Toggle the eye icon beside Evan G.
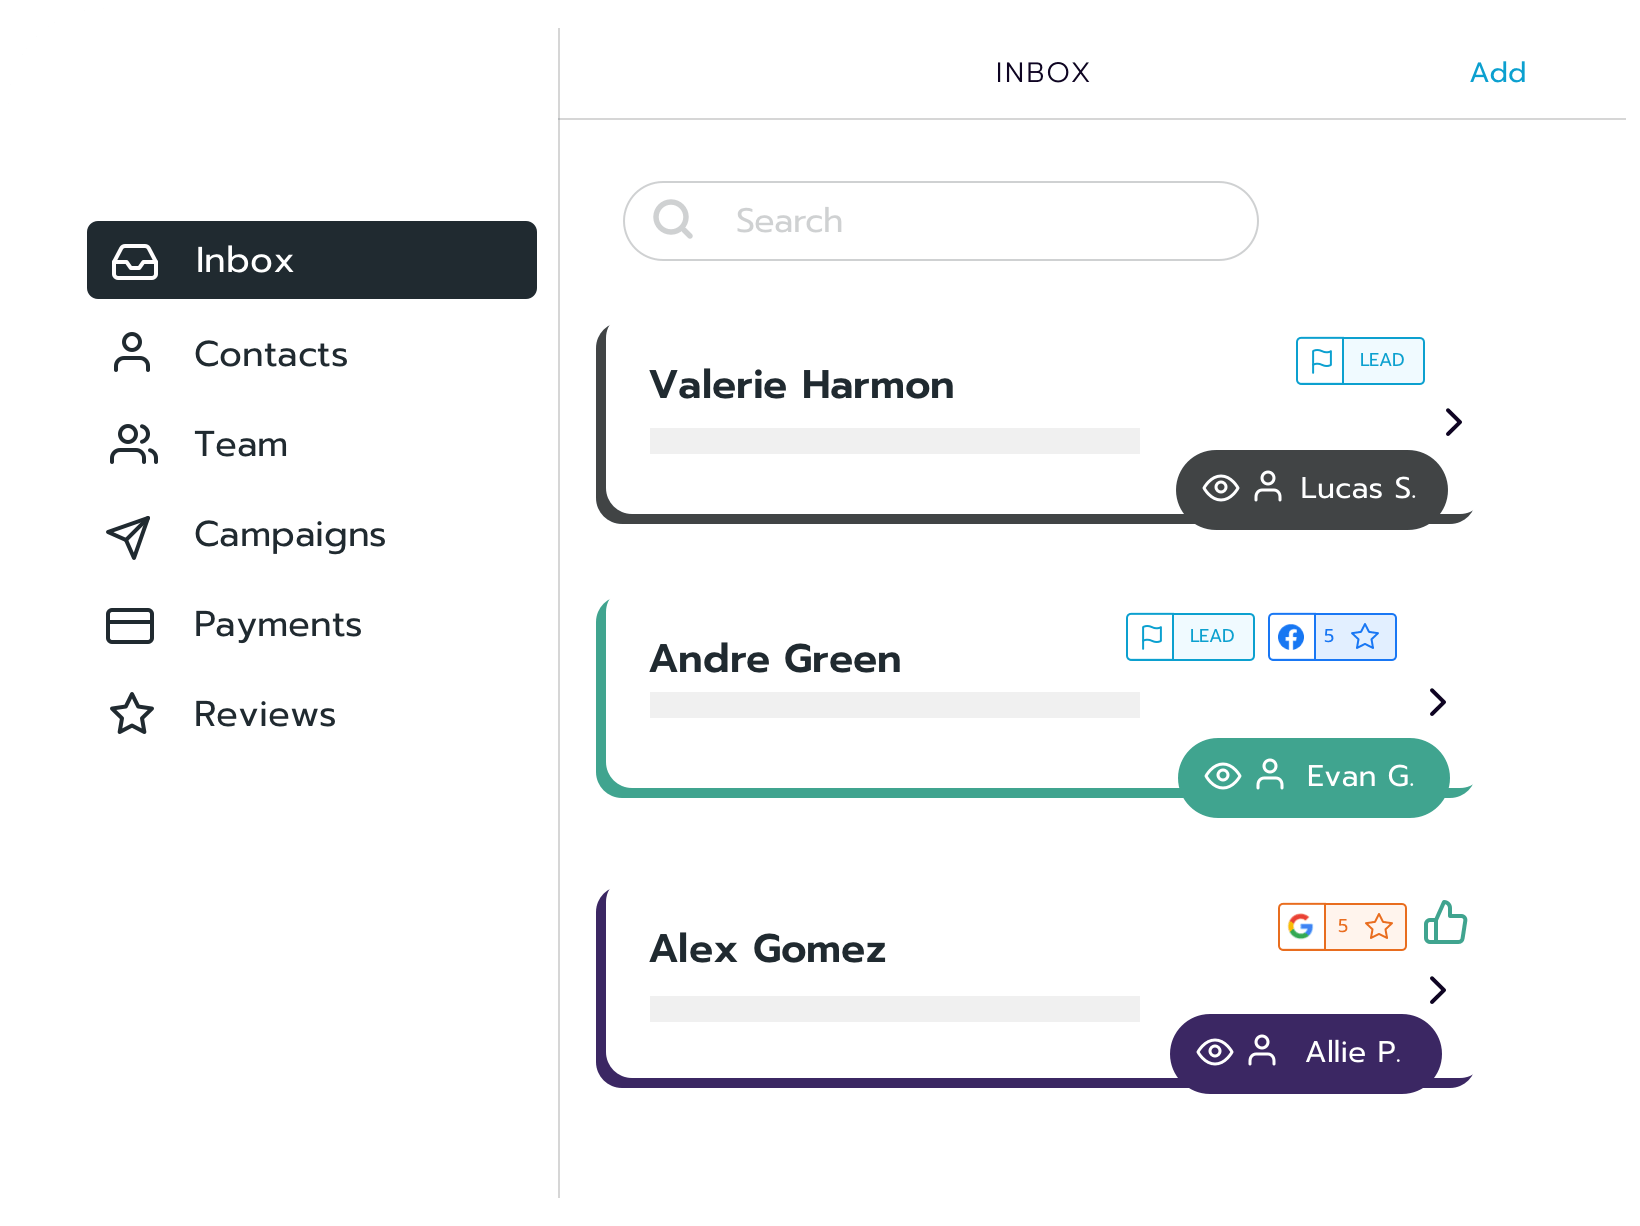 1222,776
